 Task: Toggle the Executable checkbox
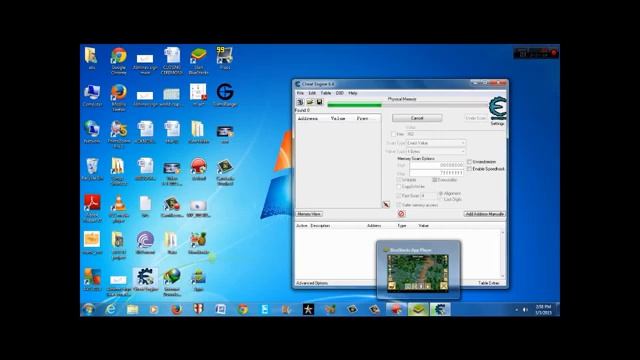[x=435, y=180]
